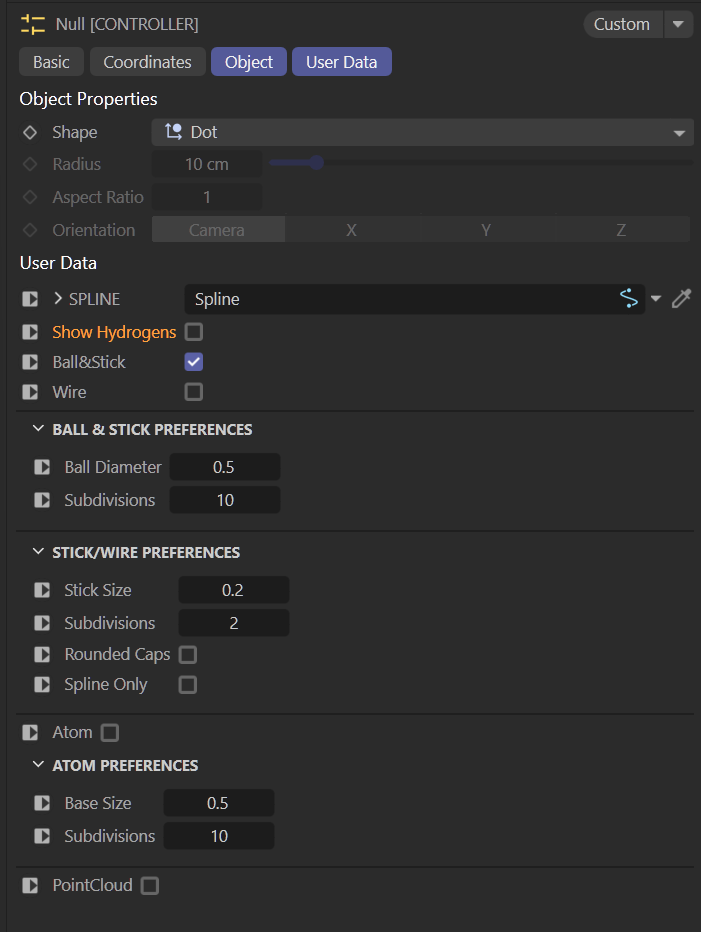The width and height of the screenshot is (701, 932).
Task: Uncheck the Ball&Stick checkbox
Action: click(x=194, y=362)
